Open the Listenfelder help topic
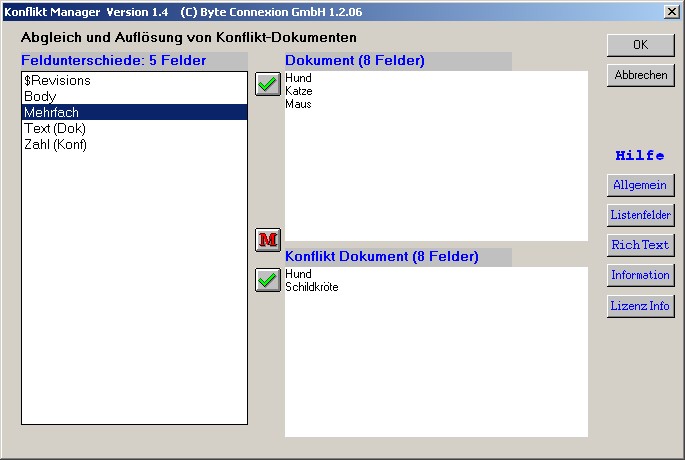 point(640,215)
